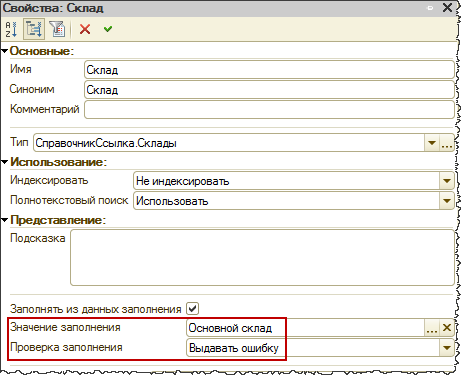
Task: Click the Синоним property label
Action: click(x=32, y=89)
